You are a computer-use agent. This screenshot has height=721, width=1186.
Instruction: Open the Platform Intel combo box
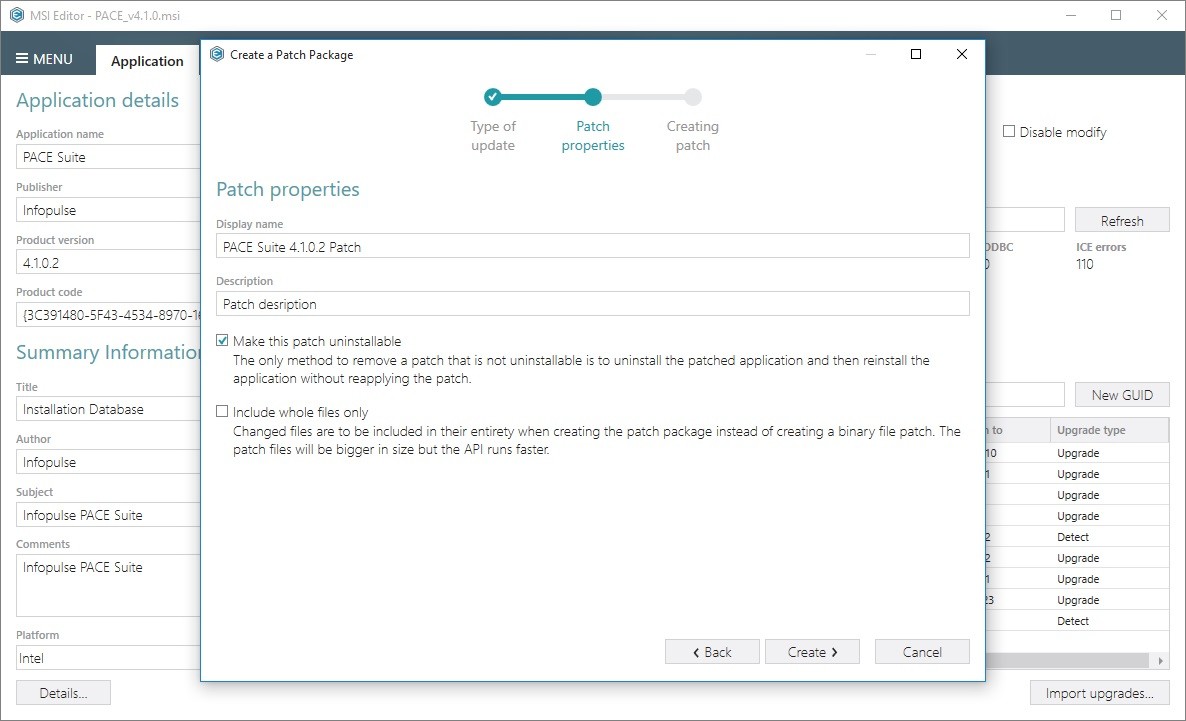(108, 657)
